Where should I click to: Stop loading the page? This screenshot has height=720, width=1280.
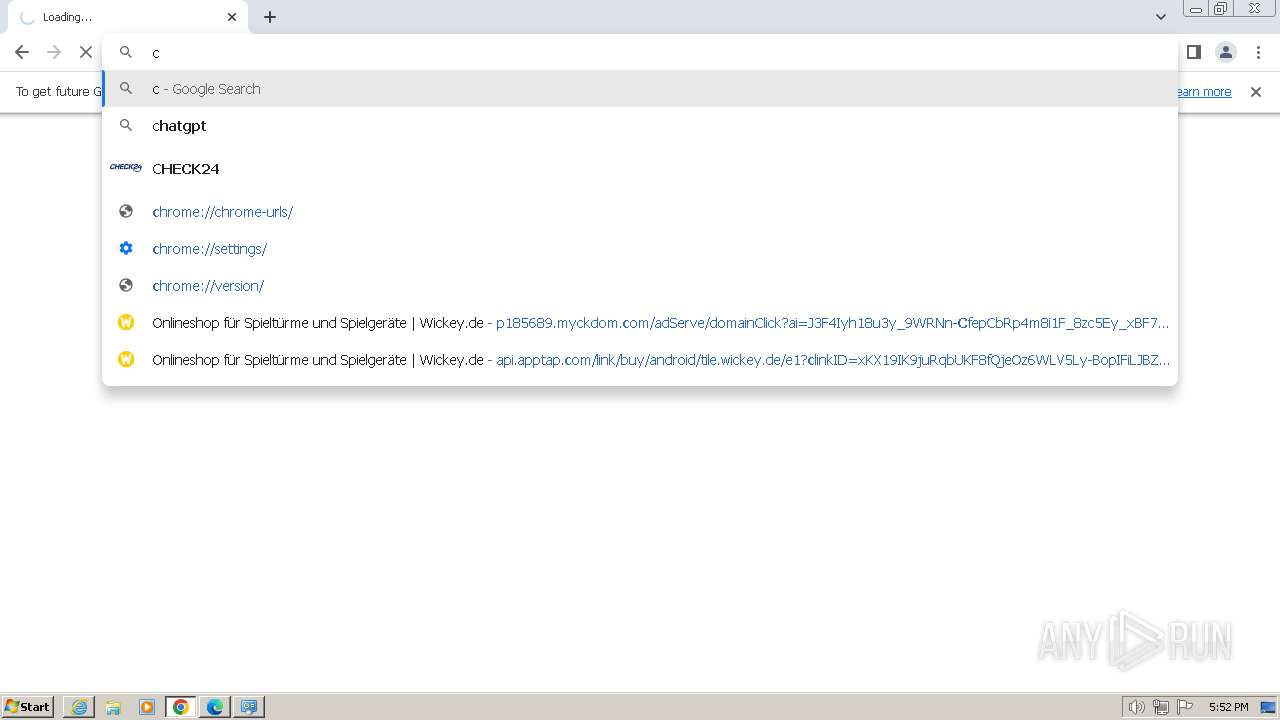(x=86, y=52)
